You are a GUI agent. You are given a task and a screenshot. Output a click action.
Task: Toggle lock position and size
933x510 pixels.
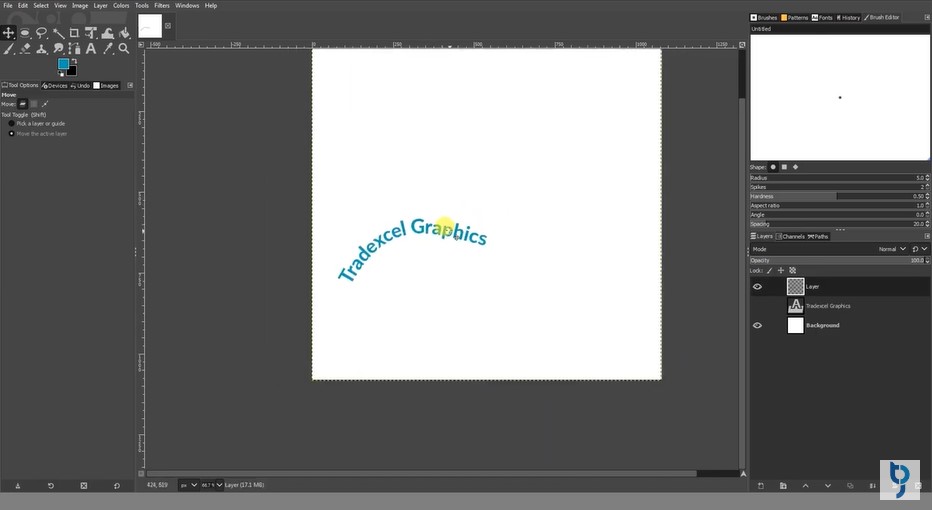(x=781, y=270)
